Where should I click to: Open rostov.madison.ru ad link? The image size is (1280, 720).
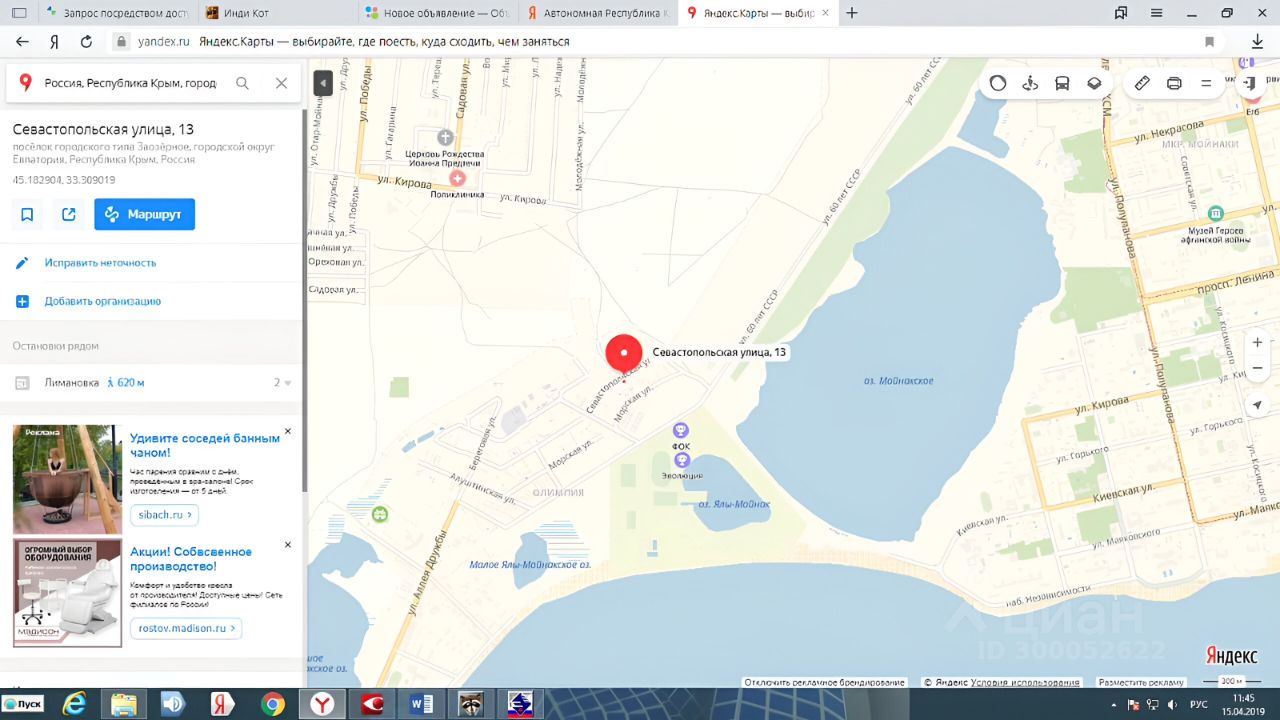tap(186, 629)
